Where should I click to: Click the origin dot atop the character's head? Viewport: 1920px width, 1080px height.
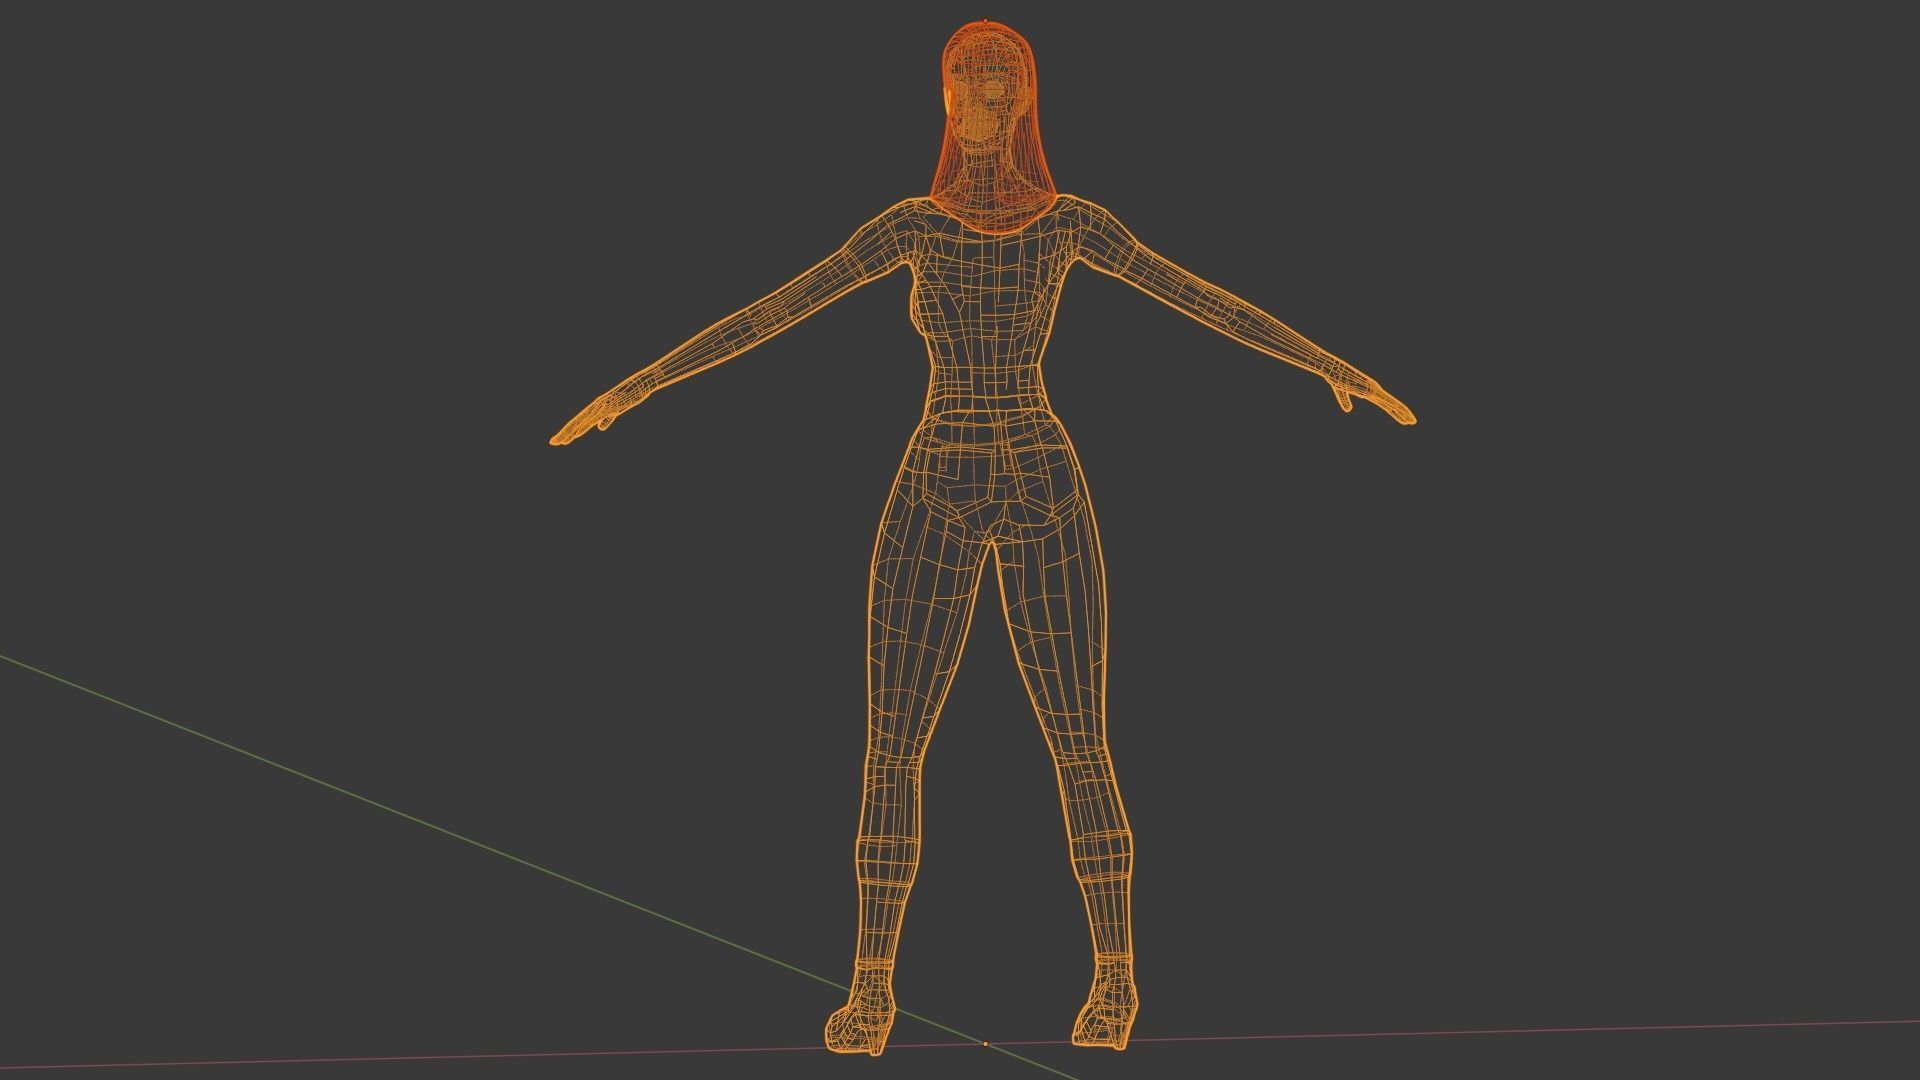click(x=986, y=20)
